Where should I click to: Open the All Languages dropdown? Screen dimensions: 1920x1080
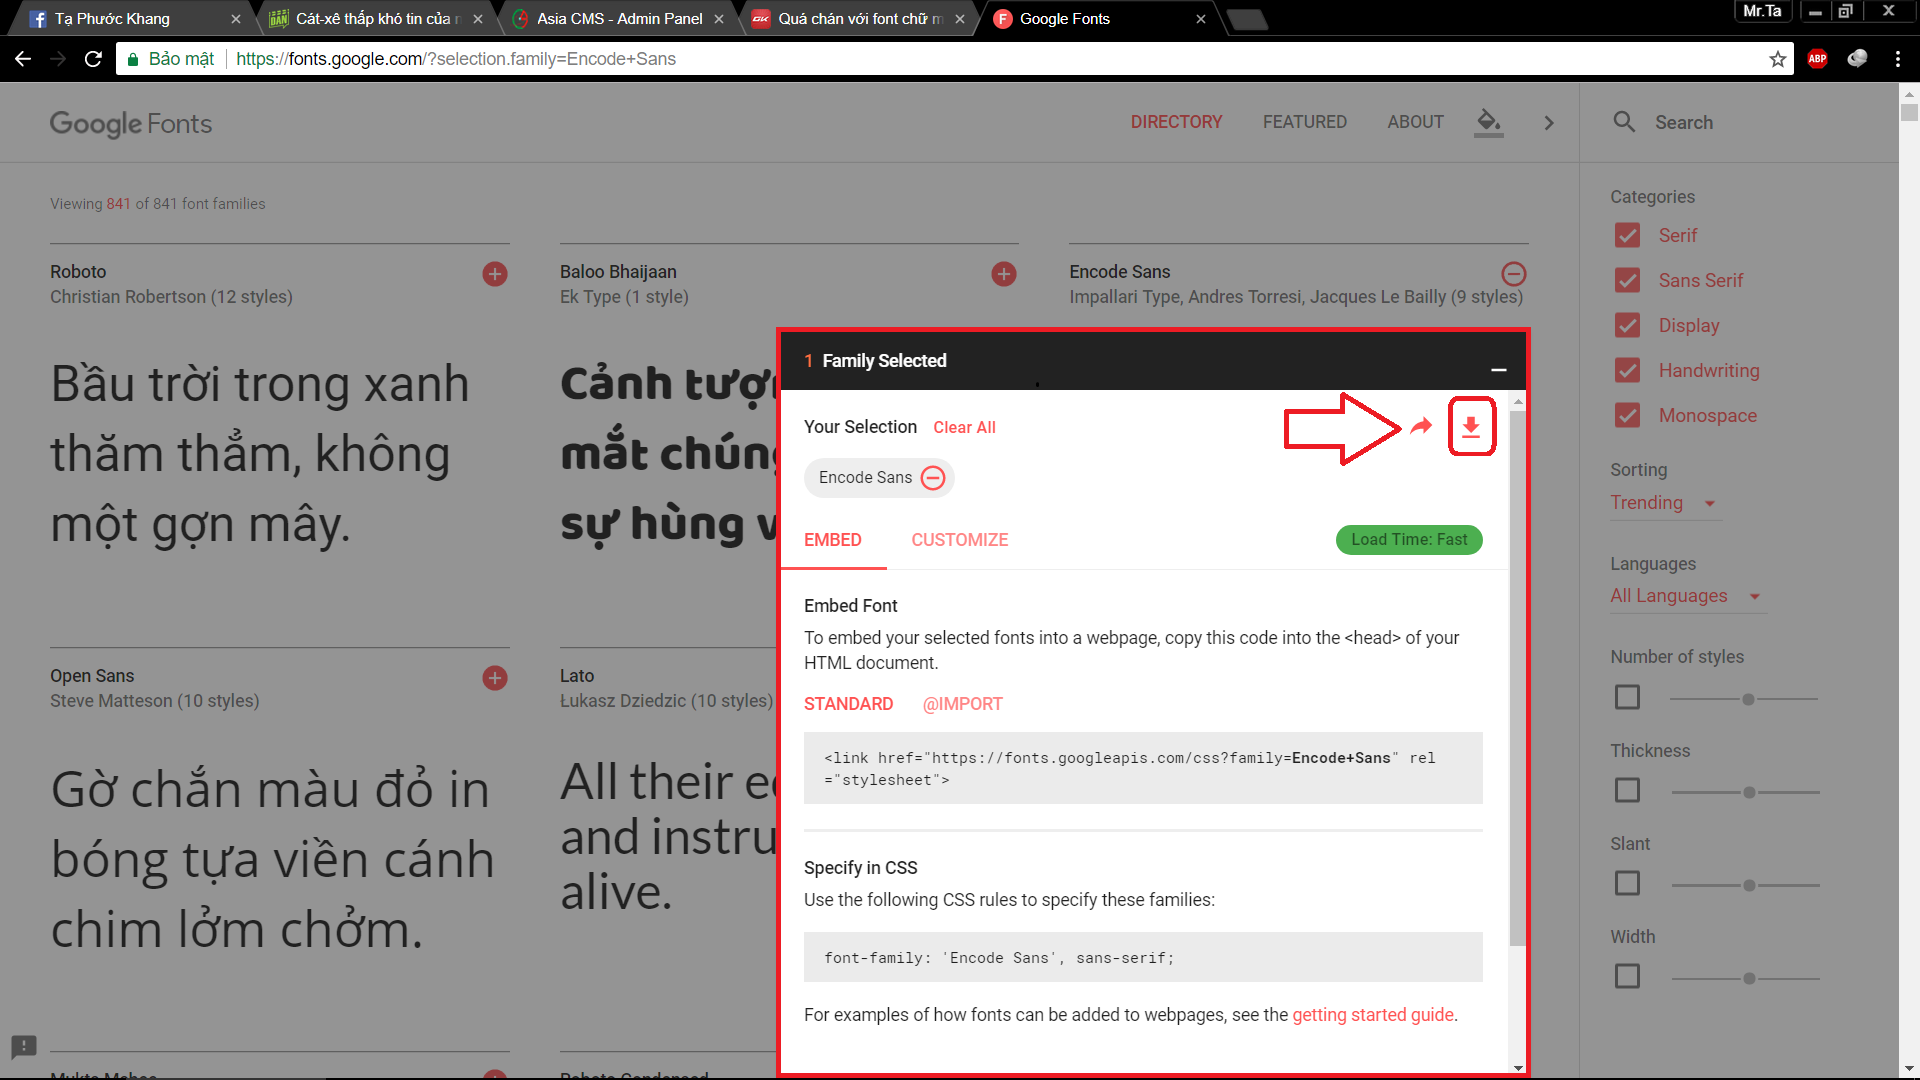pyautogui.click(x=1684, y=596)
